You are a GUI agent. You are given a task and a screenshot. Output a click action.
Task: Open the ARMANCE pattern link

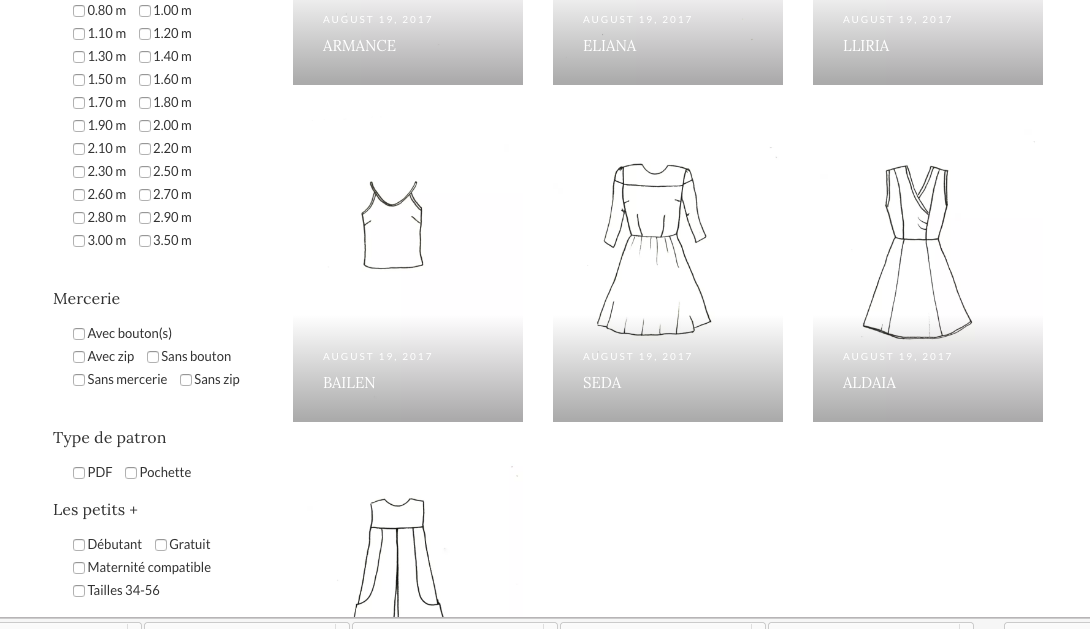tap(359, 46)
